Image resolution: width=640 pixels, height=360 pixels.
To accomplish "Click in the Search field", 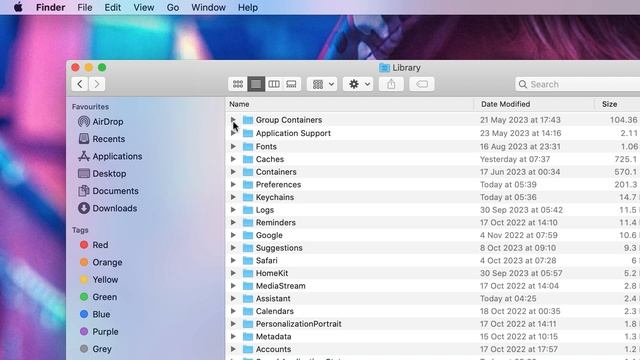I will point(578,84).
